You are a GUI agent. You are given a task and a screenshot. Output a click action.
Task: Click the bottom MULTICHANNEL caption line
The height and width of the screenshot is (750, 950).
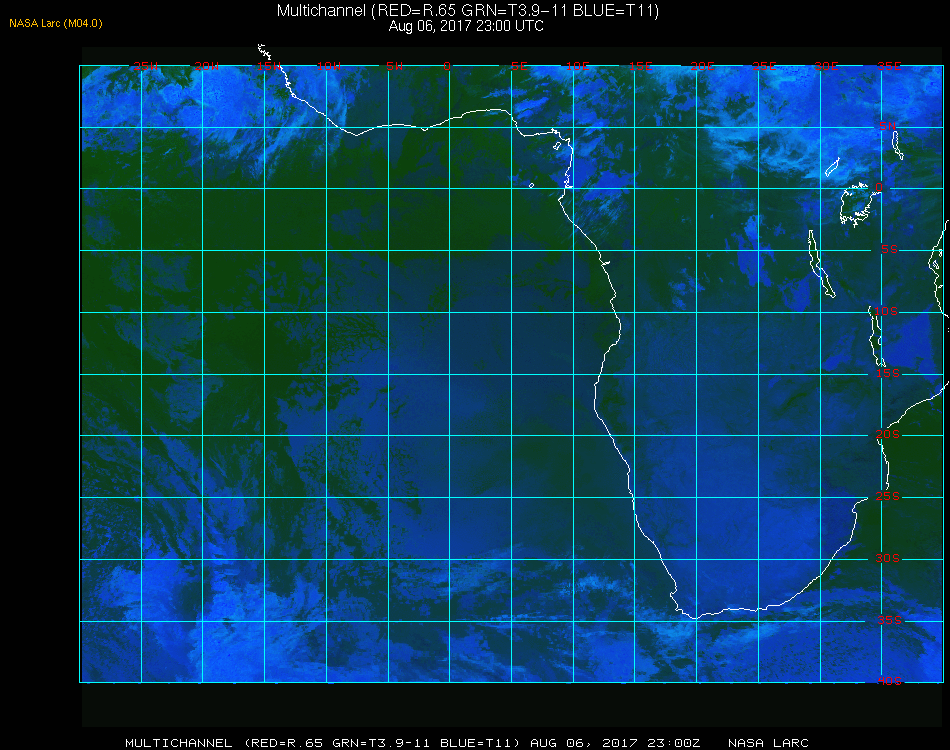467,743
